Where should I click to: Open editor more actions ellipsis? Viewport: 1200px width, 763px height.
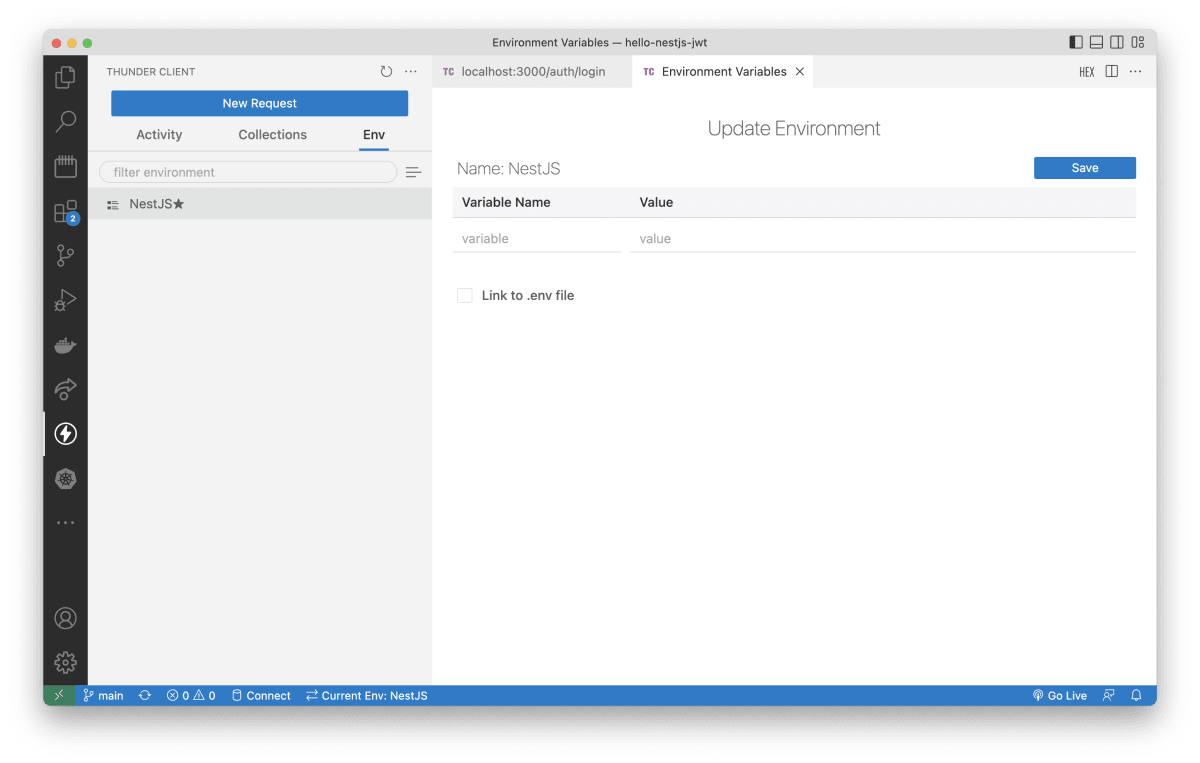click(1135, 72)
